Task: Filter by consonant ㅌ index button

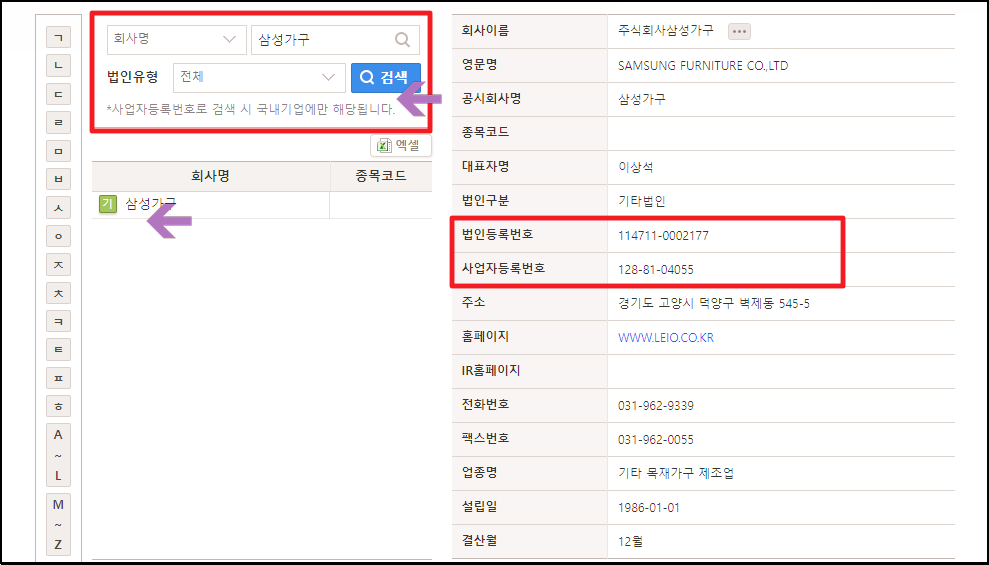Action: click(x=59, y=350)
